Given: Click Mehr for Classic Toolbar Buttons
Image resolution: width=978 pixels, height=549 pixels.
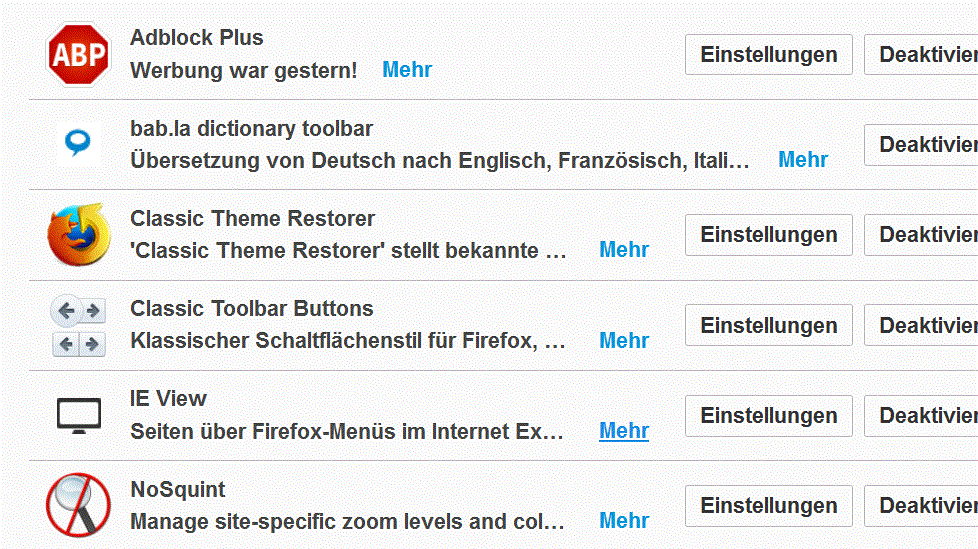Looking at the screenshot, I should pyautogui.click(x=624, y=341).
